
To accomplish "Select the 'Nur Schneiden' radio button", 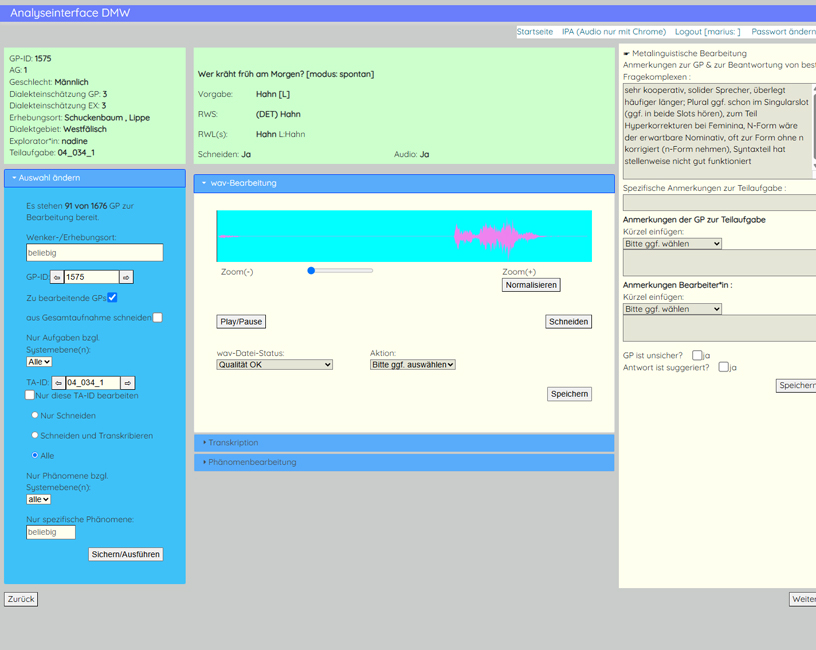I will 36,415.
